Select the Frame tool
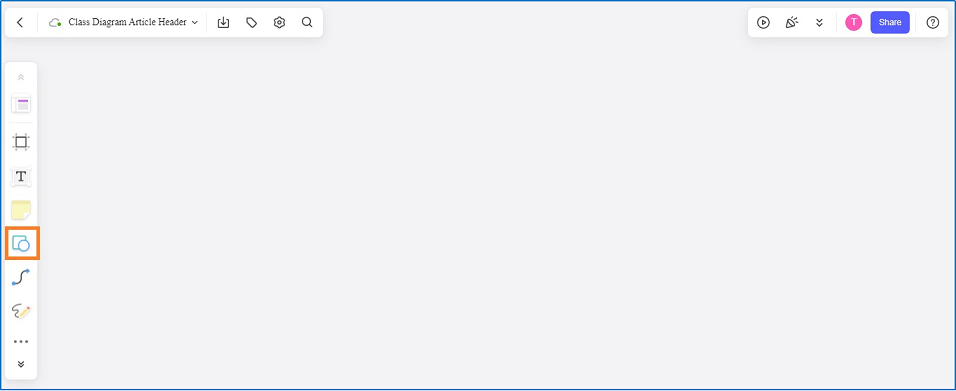Image resolution: width=956 pixels, height=391 pixels. 21,142
